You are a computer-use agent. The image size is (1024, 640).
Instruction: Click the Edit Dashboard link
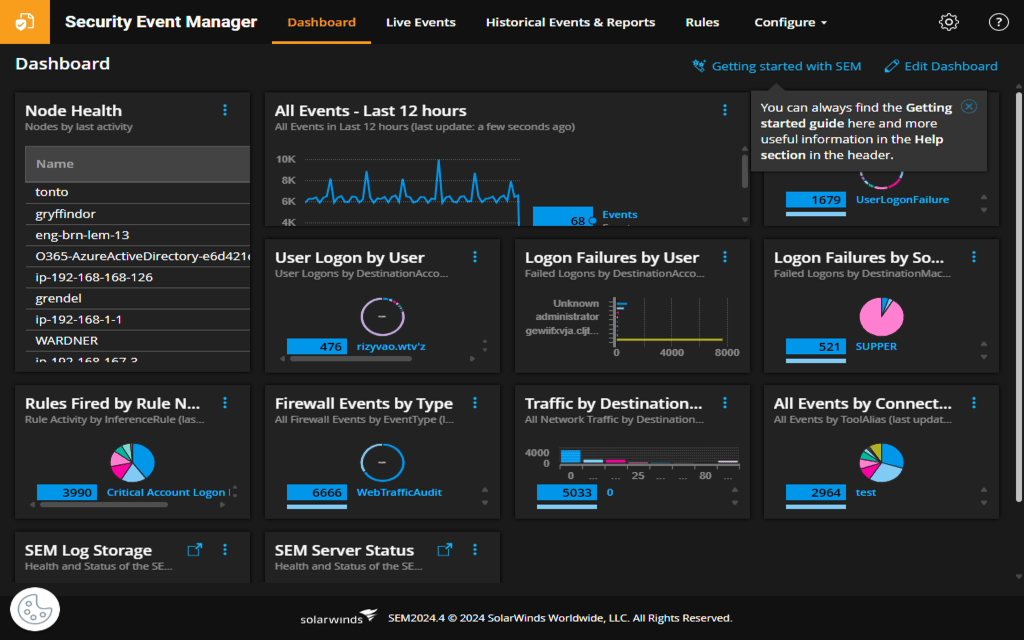point(951,66)
